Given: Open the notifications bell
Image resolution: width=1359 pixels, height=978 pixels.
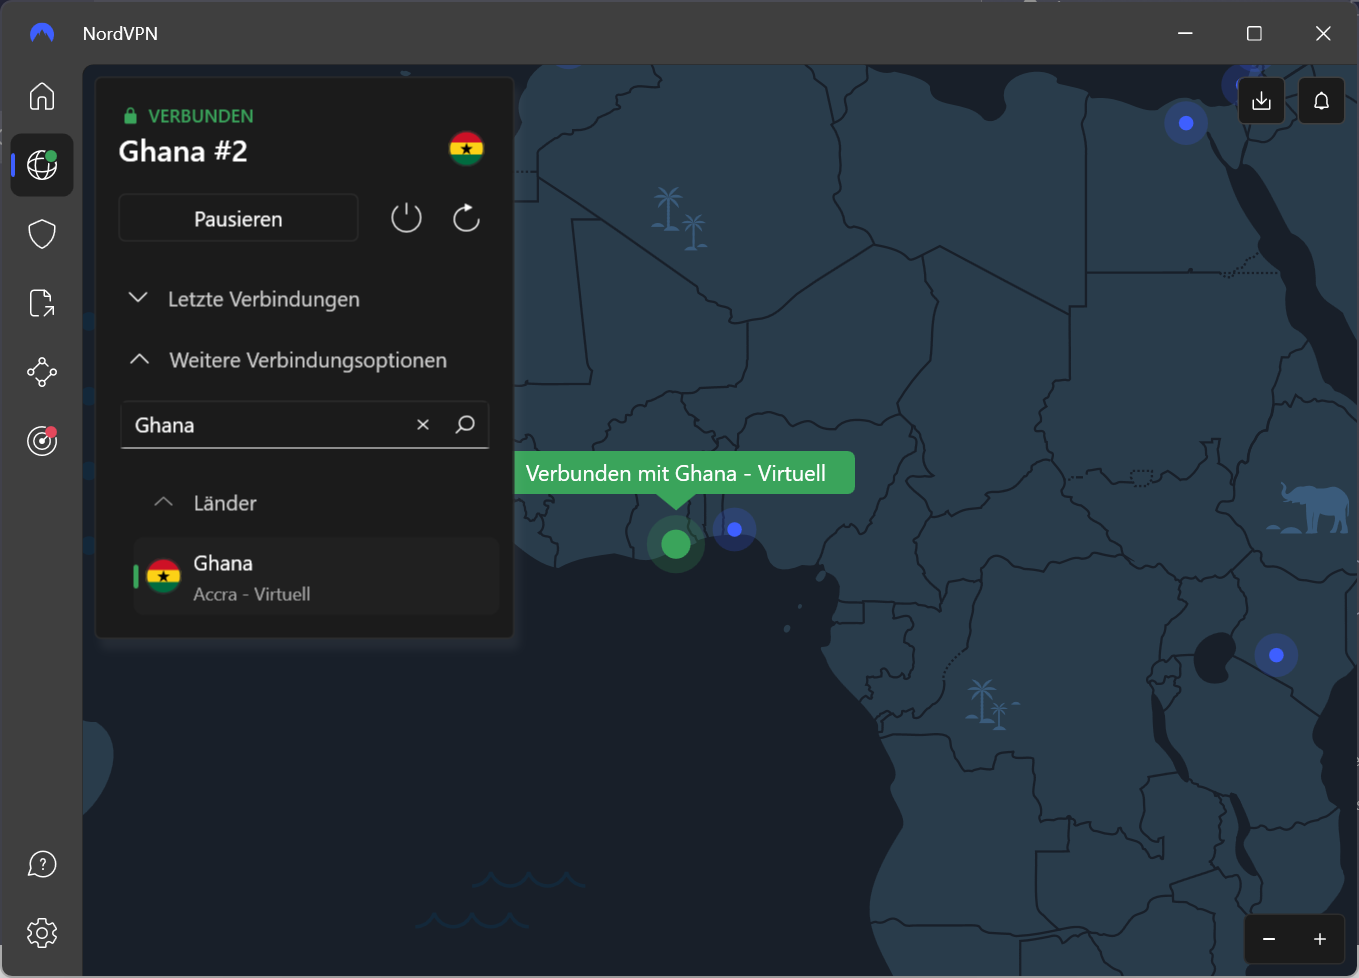Looking at the screenshot, I should click(1322, 101).
